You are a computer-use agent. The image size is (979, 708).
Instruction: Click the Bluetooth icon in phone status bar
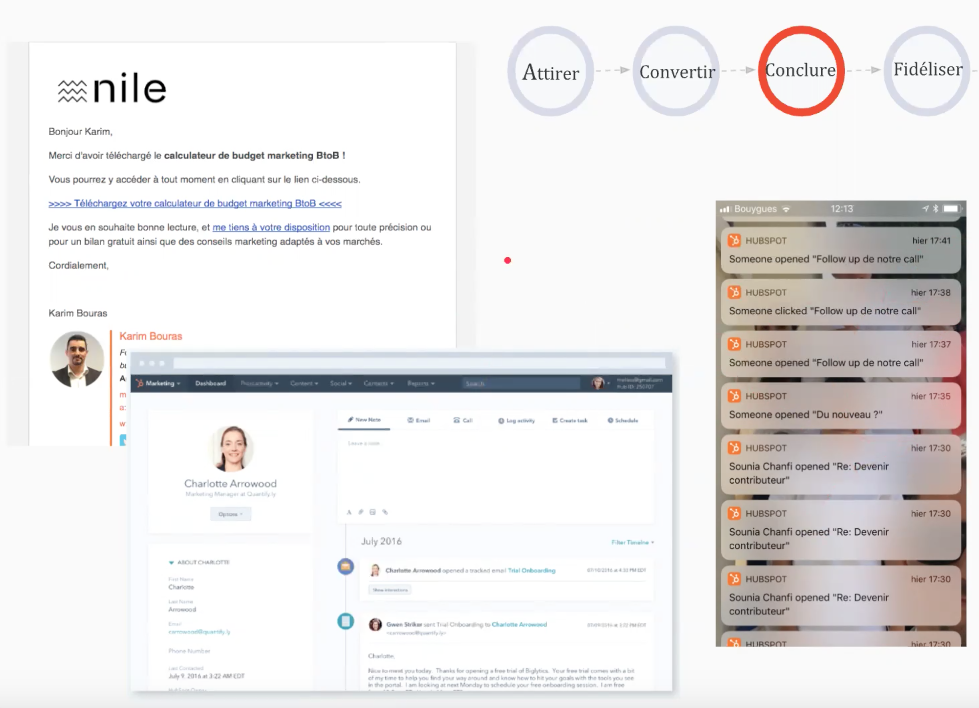[x=935, y=209]
